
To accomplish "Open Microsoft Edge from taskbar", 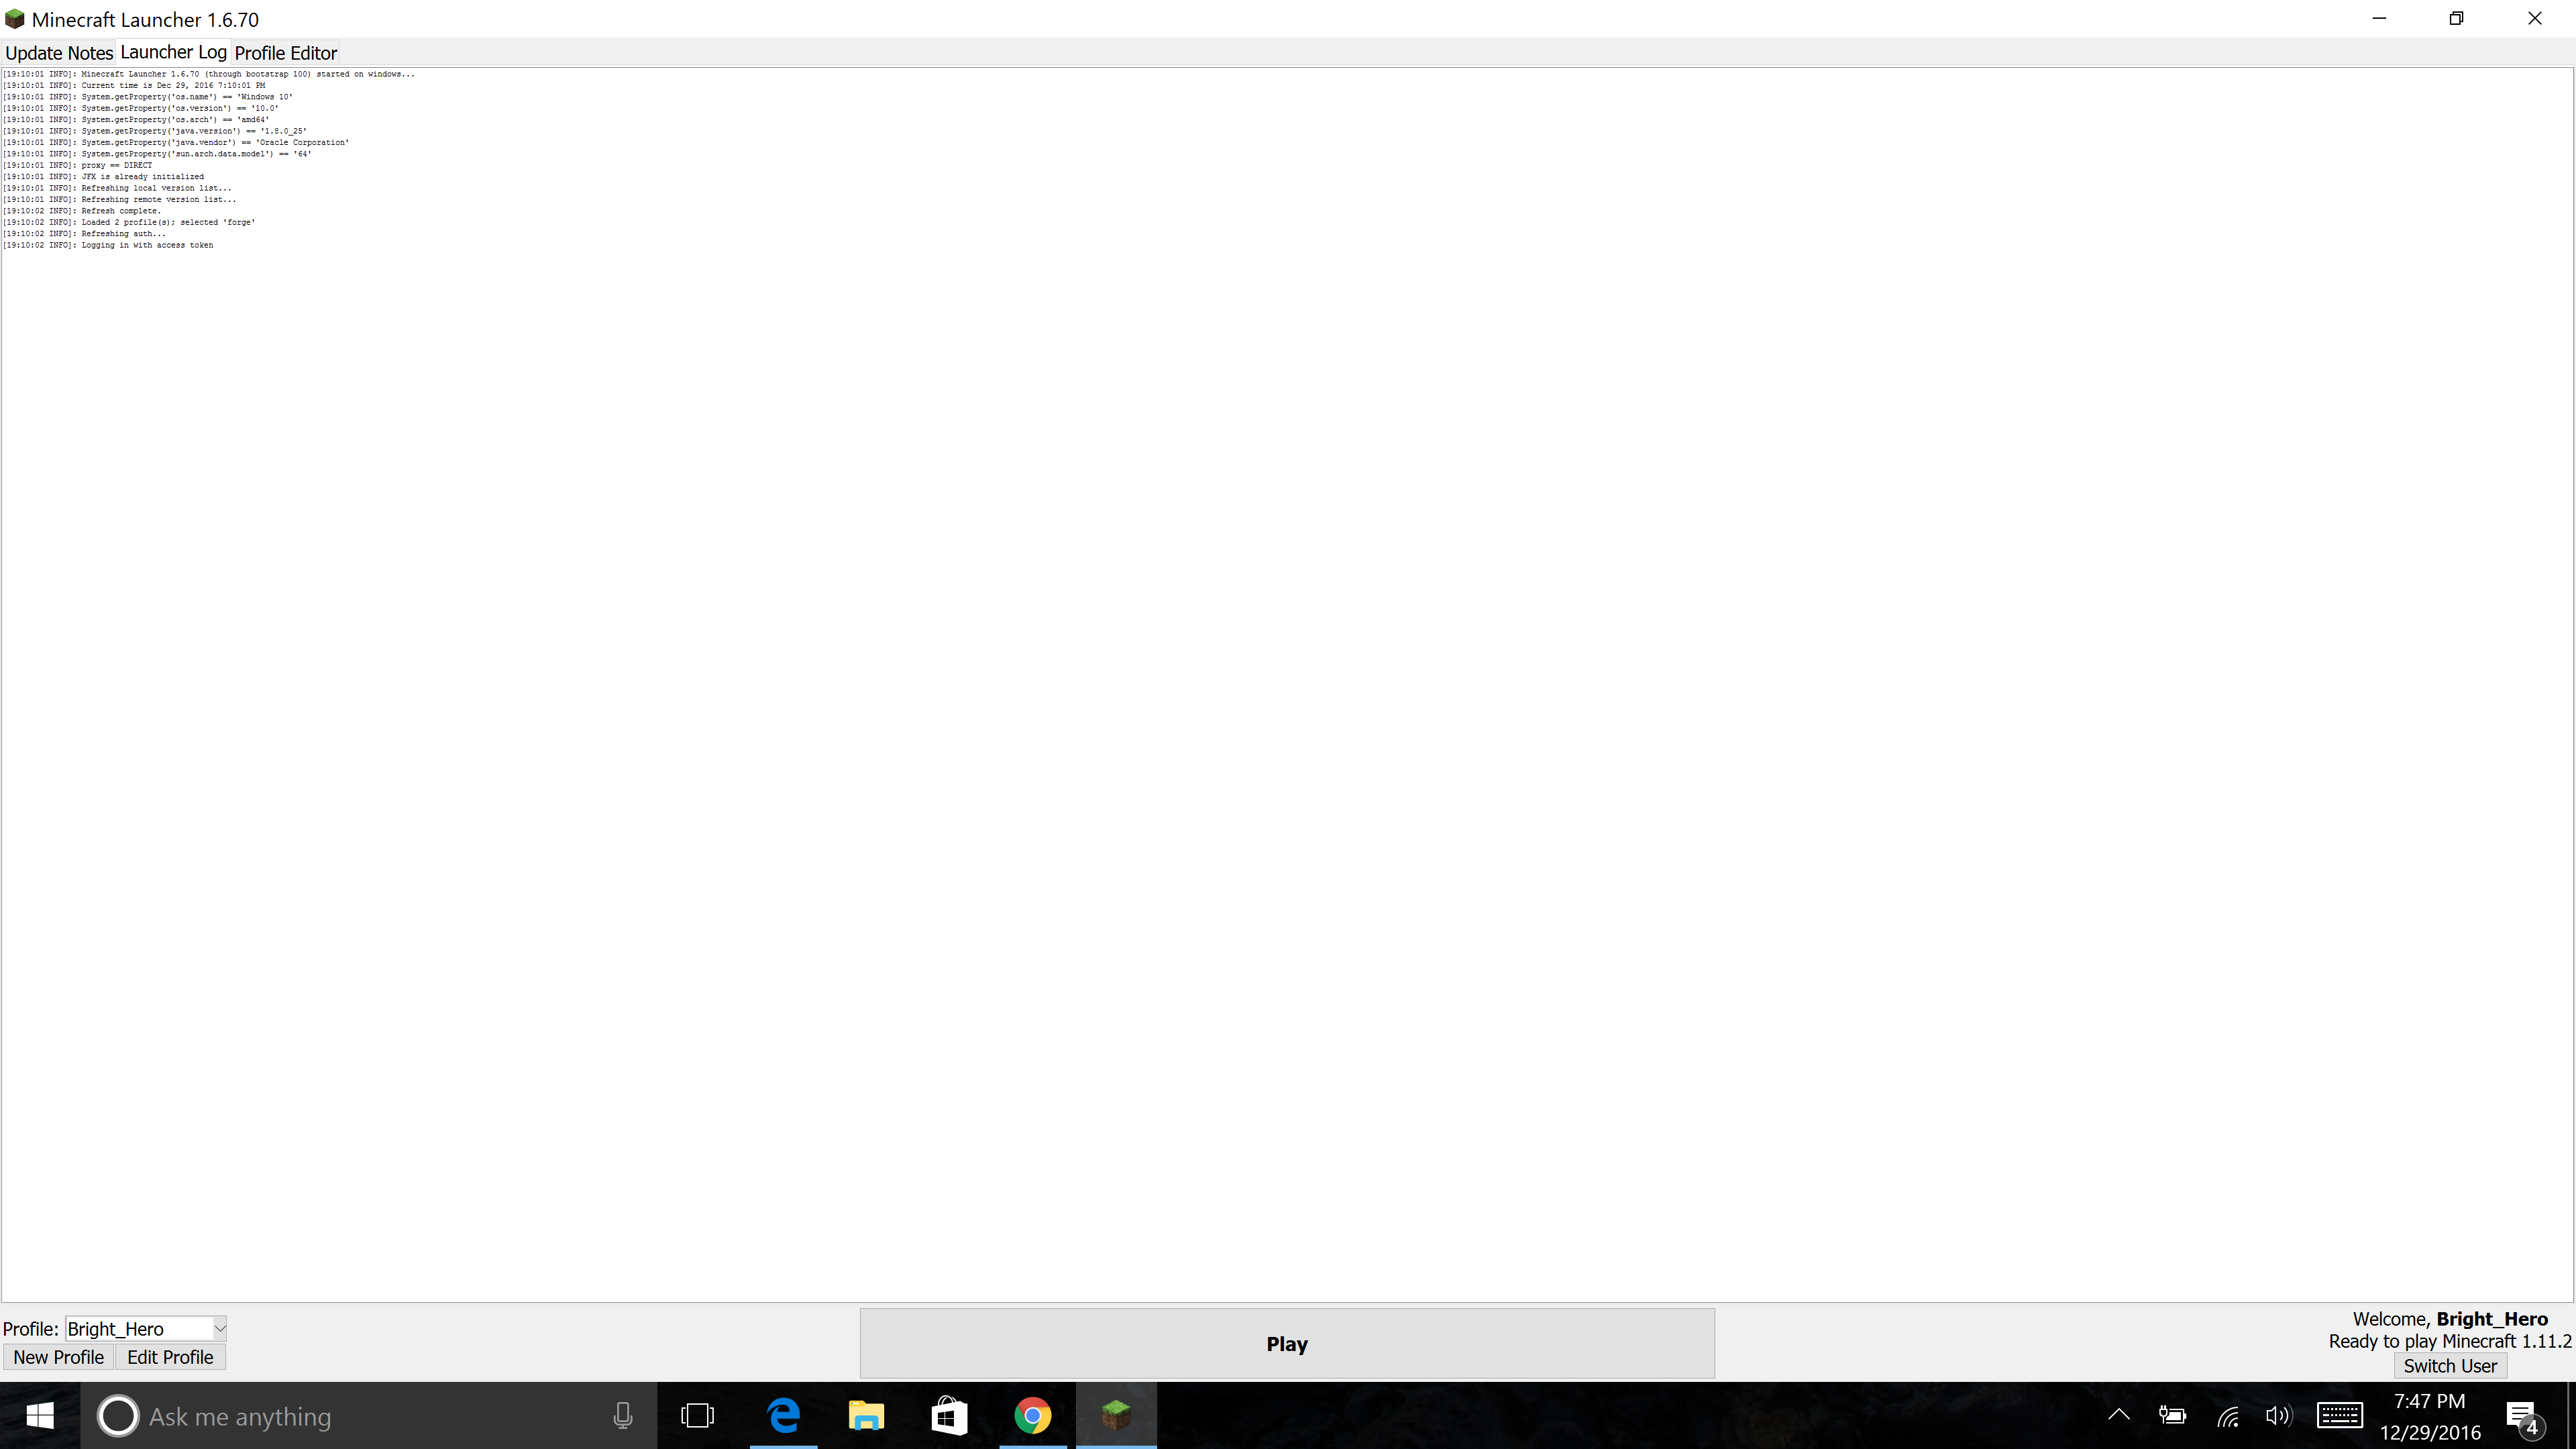I will (x=784, y=1416).
